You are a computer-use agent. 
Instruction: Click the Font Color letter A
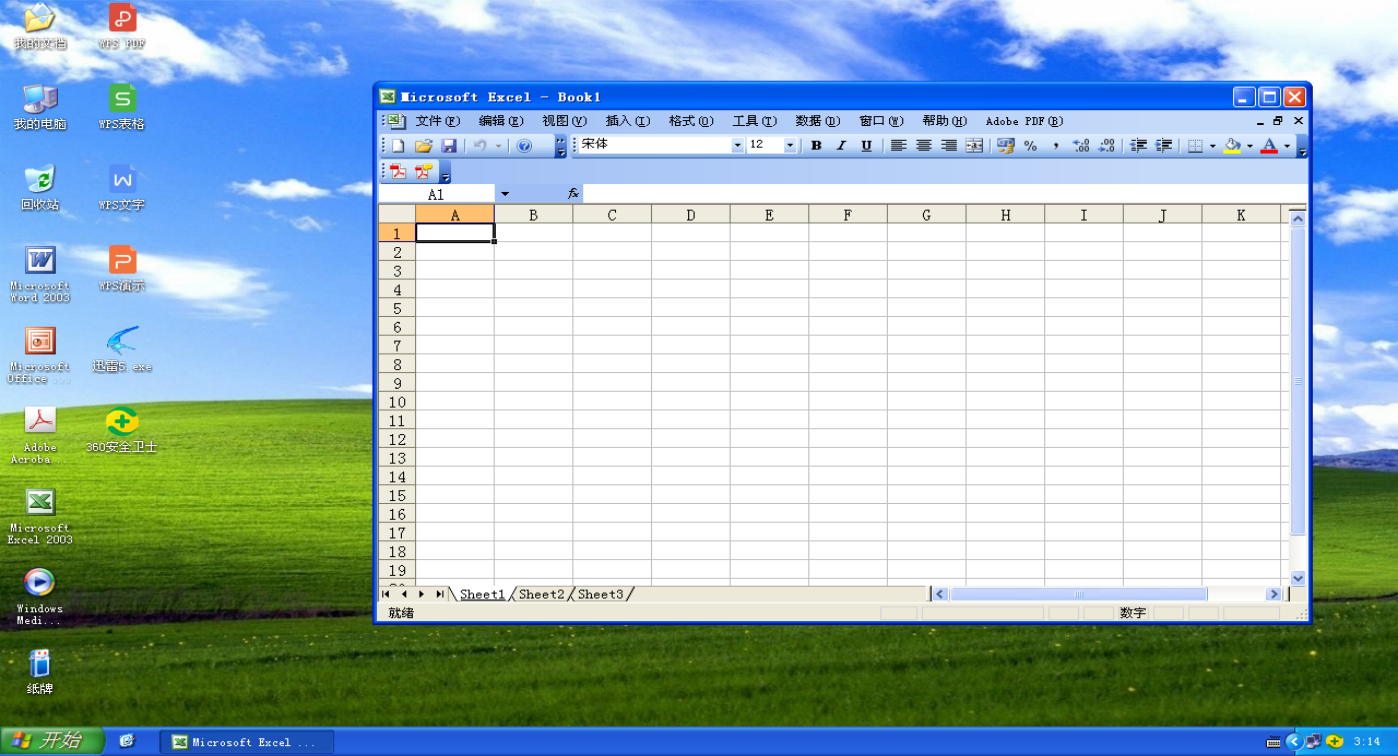[x=1269, y=146]
